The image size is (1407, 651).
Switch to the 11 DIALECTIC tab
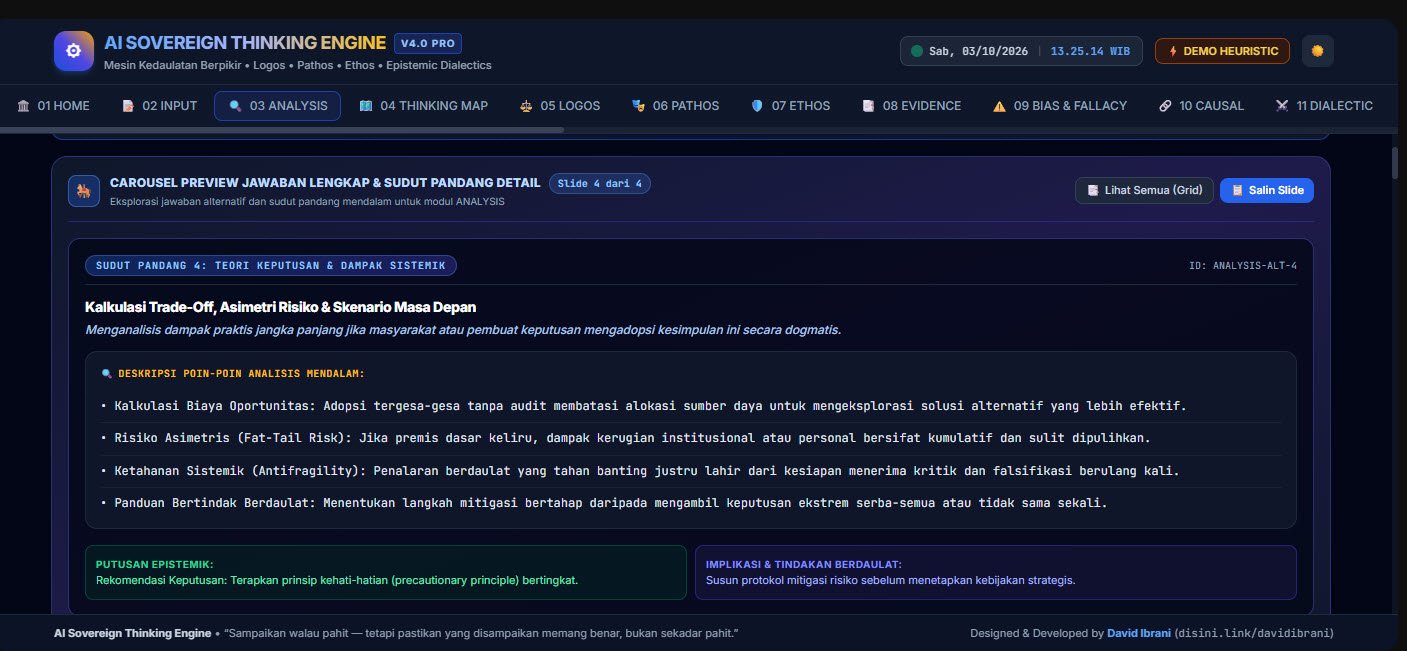pyautogui.click(x=1324, y=106)
